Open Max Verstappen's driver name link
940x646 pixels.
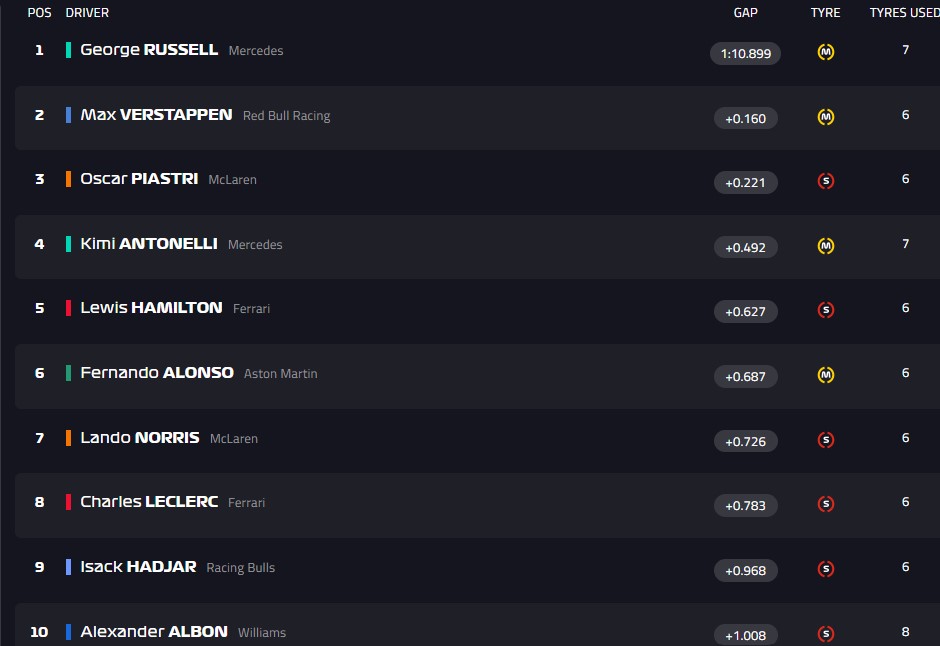pyautogui.click(x=156, y=115)
